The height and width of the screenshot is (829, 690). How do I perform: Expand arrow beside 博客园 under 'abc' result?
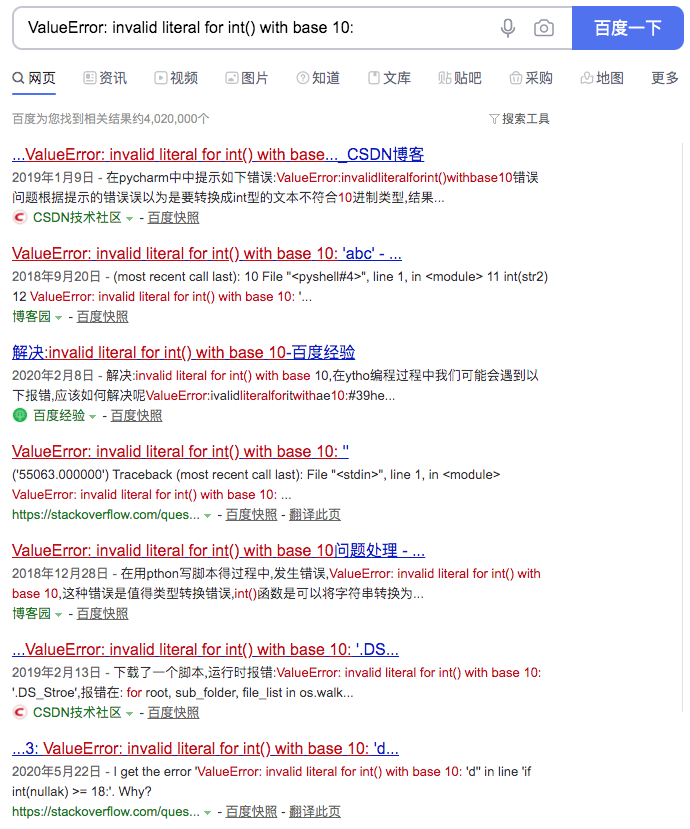pos(59,318)
